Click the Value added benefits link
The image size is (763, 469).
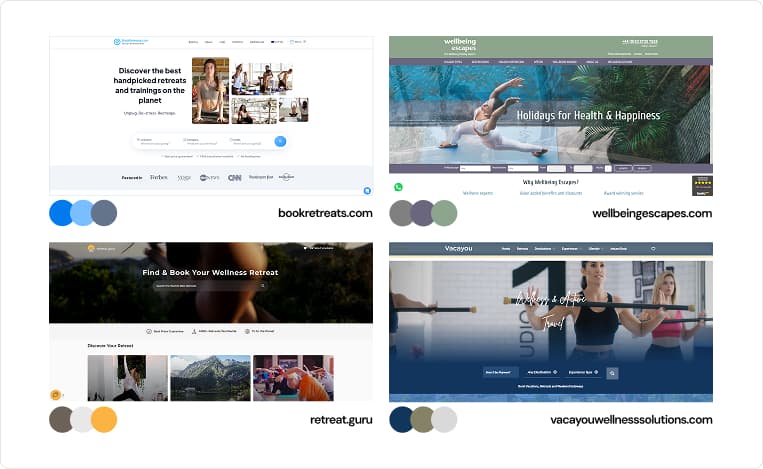(x=550, y=193)
